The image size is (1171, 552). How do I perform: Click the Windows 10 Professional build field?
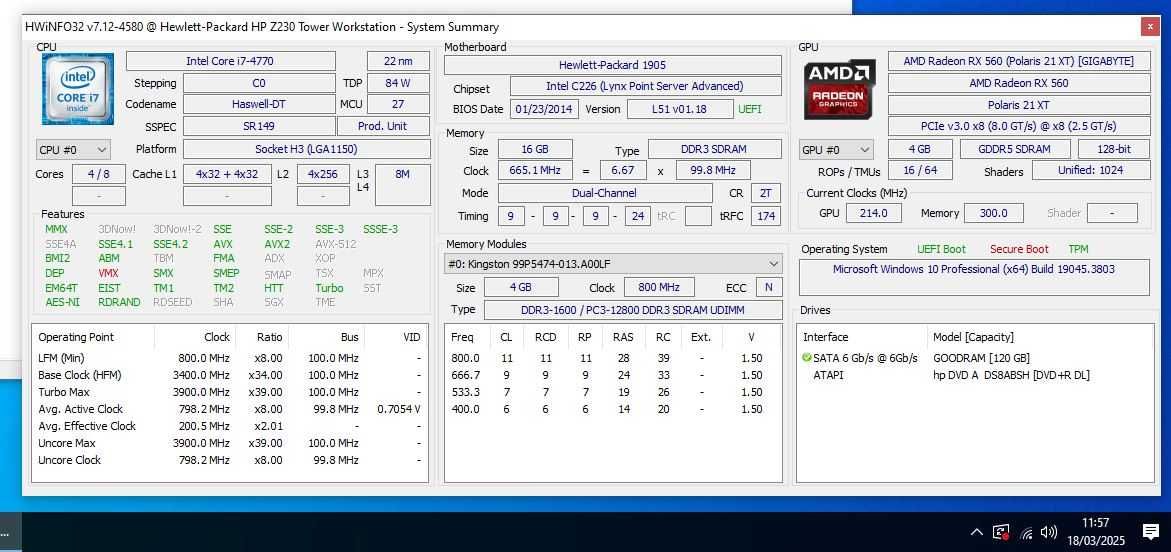tap(974, 276)
